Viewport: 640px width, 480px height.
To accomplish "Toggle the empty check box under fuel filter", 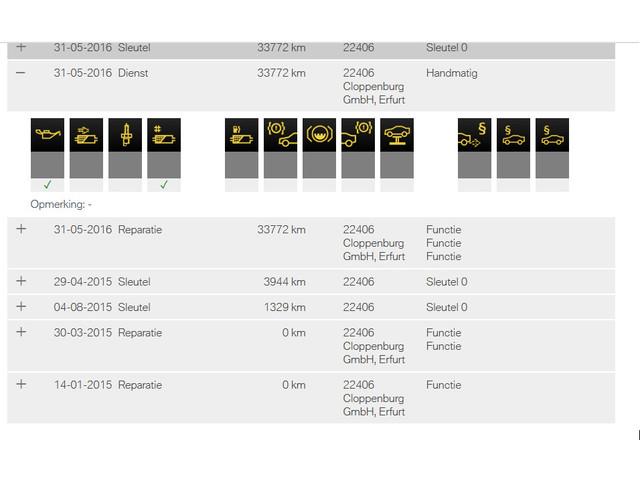I will (242, 185).
